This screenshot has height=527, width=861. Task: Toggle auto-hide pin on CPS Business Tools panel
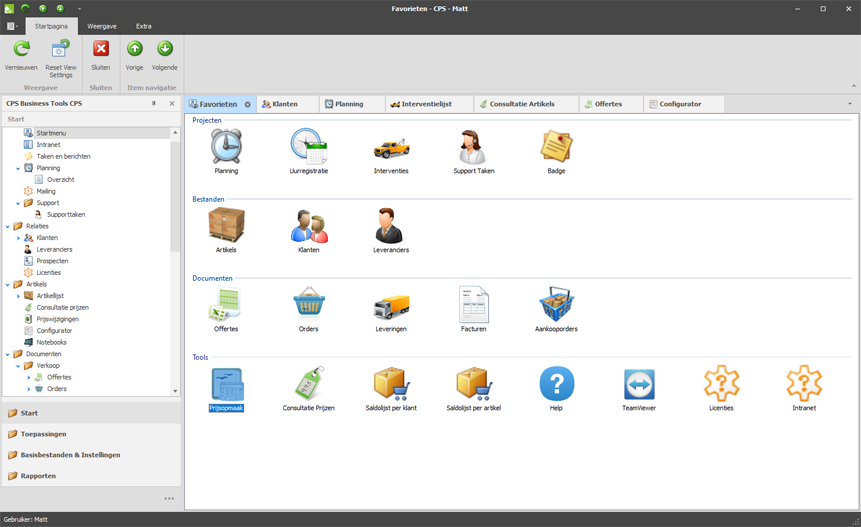pos(154,104)
